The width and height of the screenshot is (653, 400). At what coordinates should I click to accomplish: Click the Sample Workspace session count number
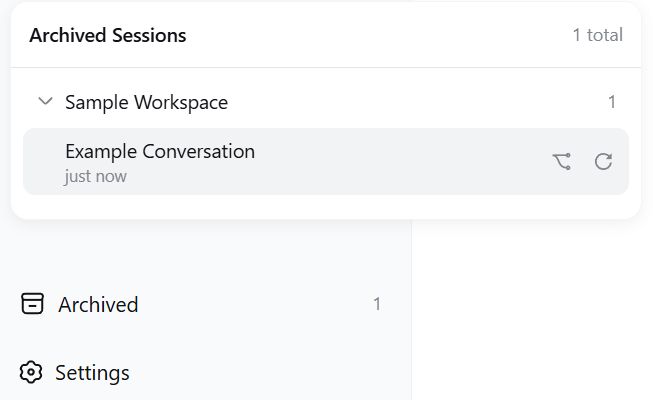[612, 102]
